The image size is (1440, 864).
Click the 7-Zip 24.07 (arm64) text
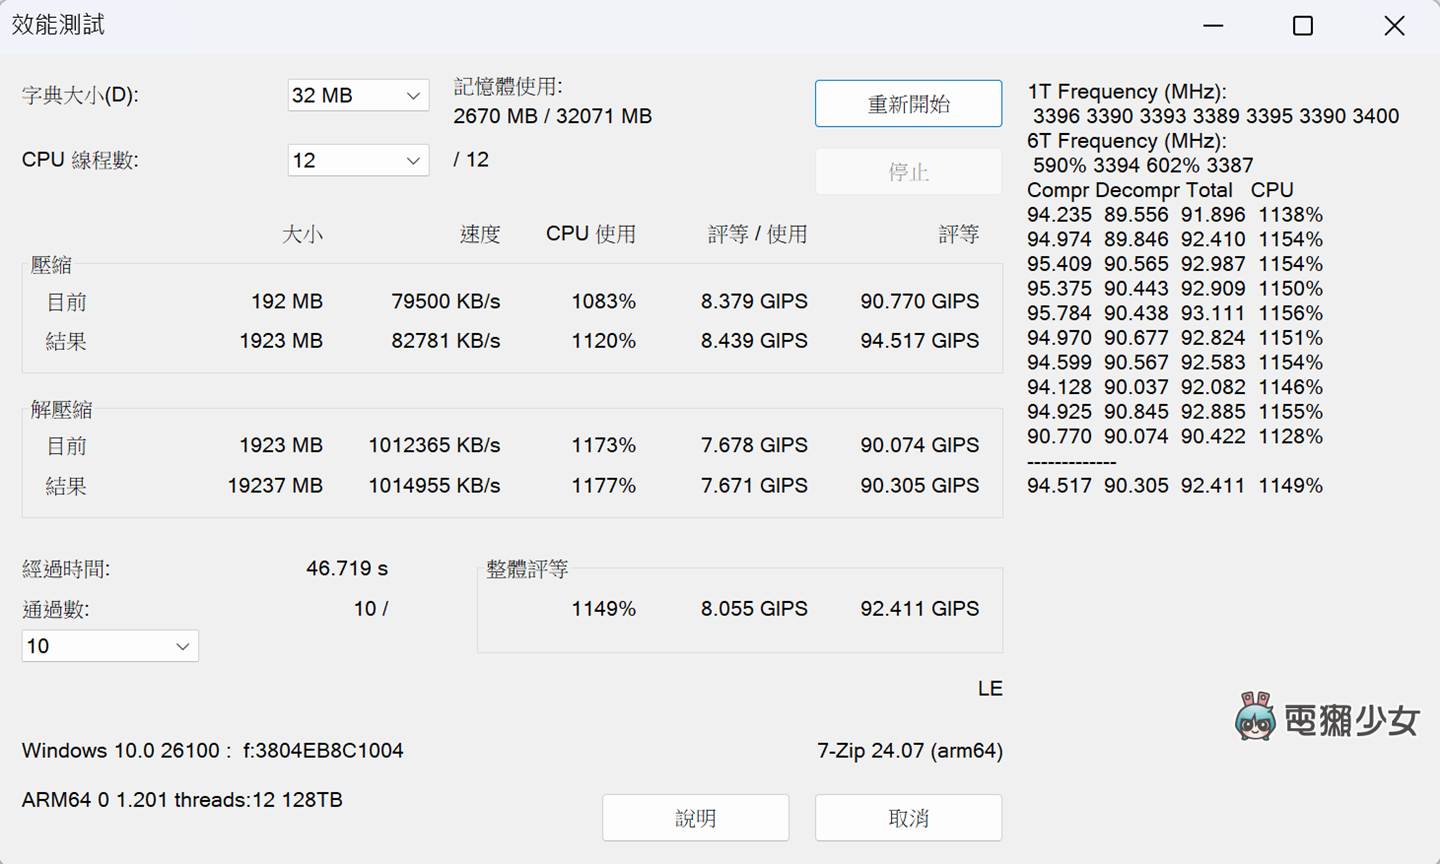point(910,750)
